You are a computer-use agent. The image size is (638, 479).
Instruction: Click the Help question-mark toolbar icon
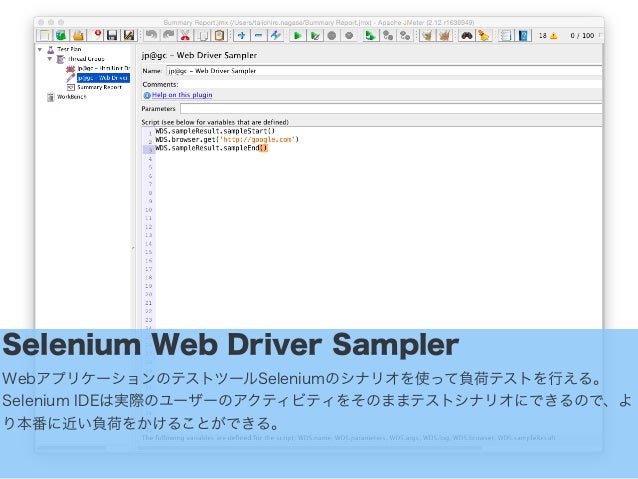(523, 36)
